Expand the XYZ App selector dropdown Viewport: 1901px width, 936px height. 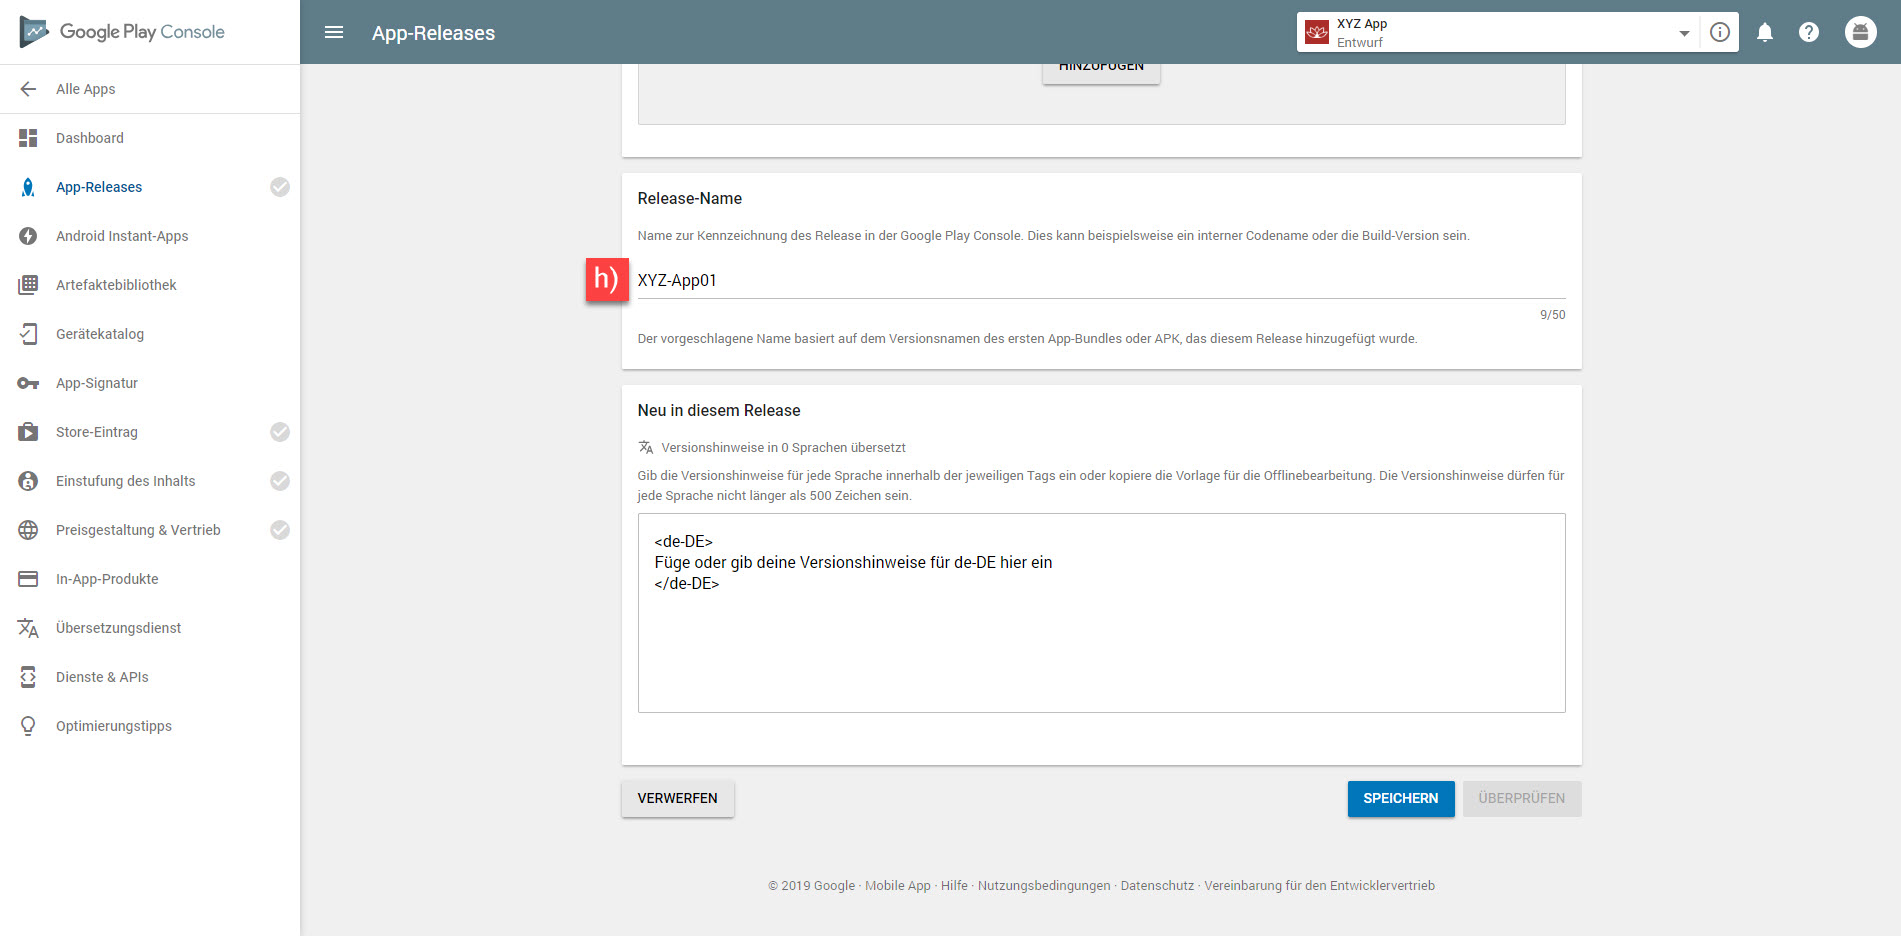pyautogui.click(x=1684, y=33)
